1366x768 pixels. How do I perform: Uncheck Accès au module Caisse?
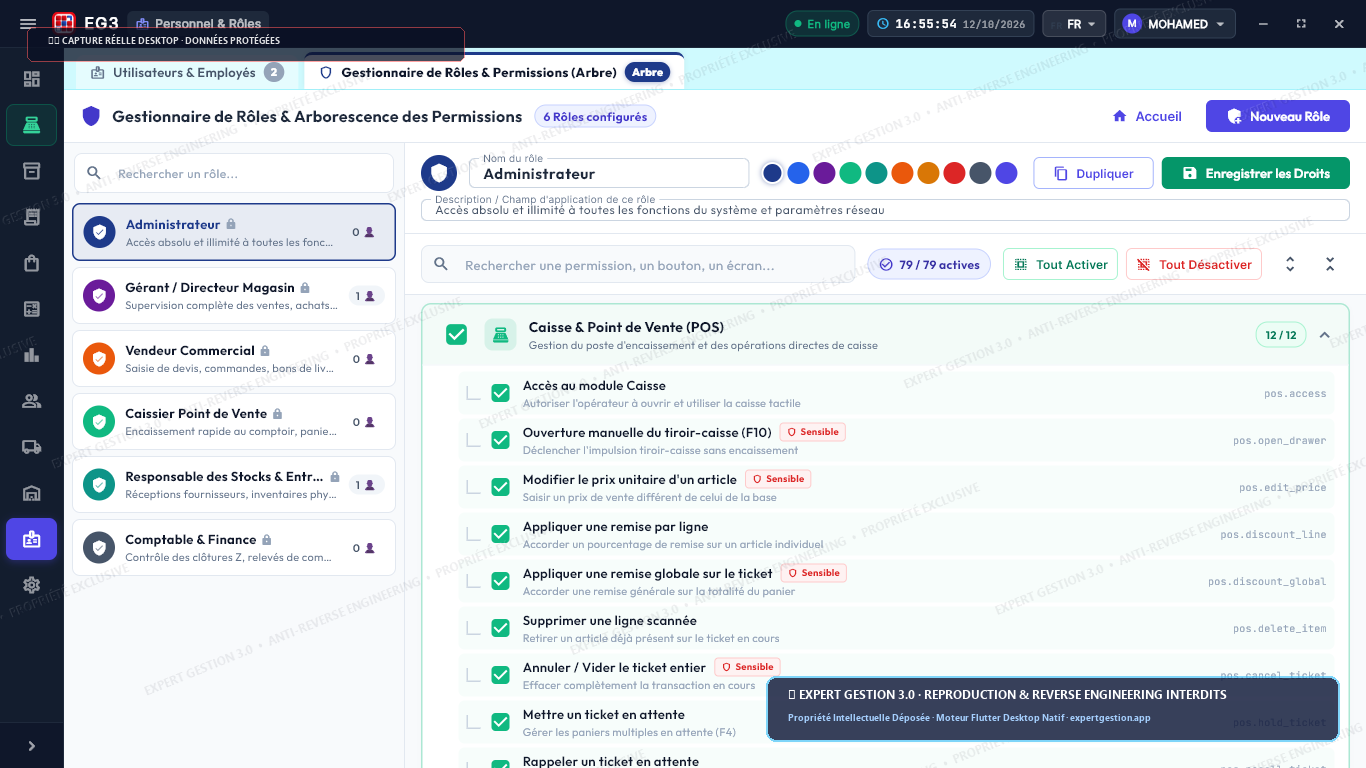(501, 393)
